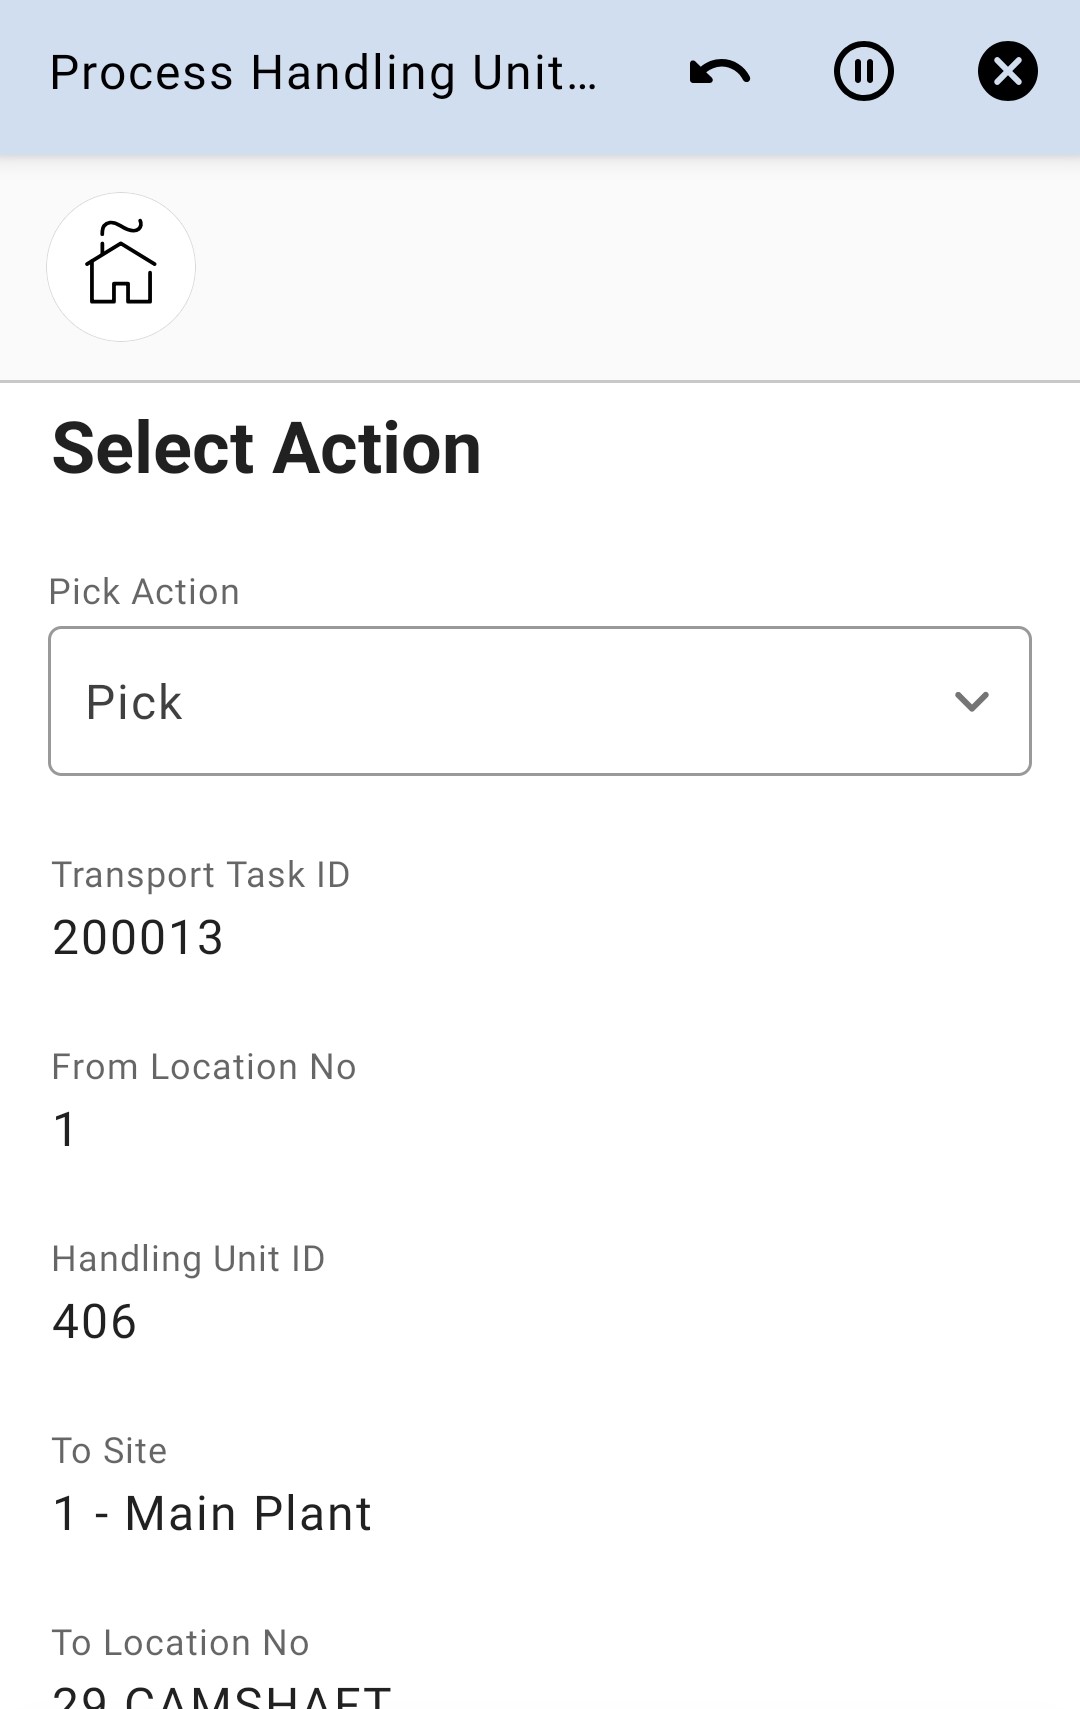Click the From Location No value 1
The width and height of the screenshot is (1080, 1709).
click(65, 1130)
